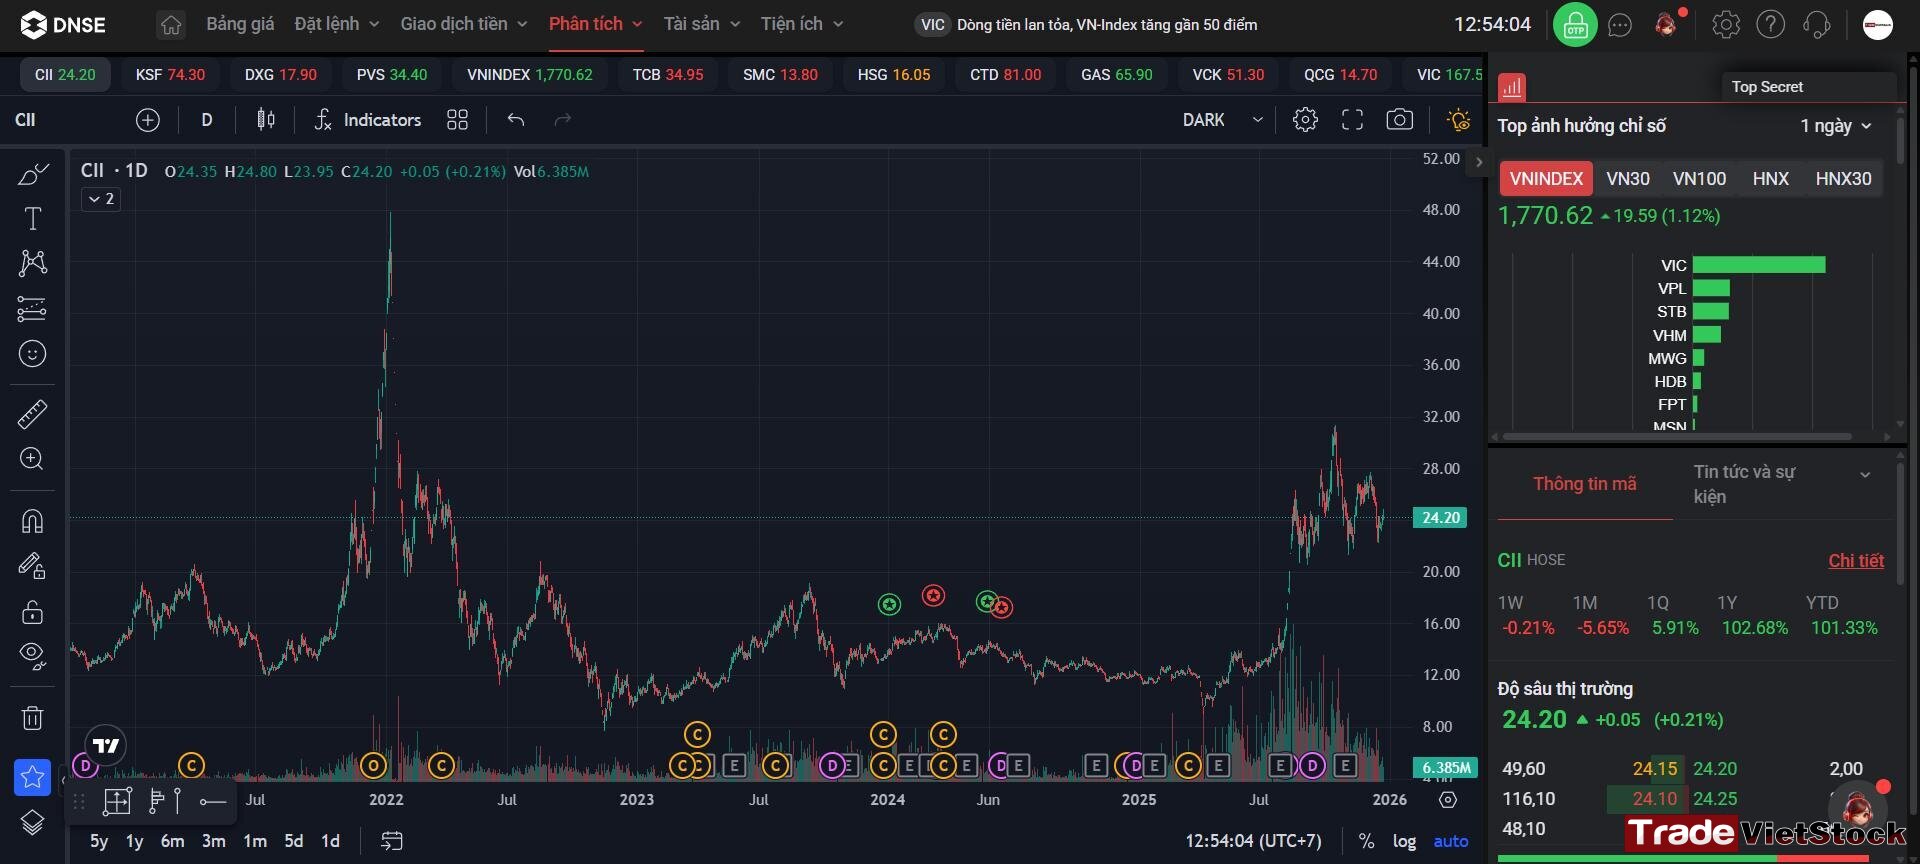
Task: Expand the 1 ngày period dropdown
Action: 1835,126
